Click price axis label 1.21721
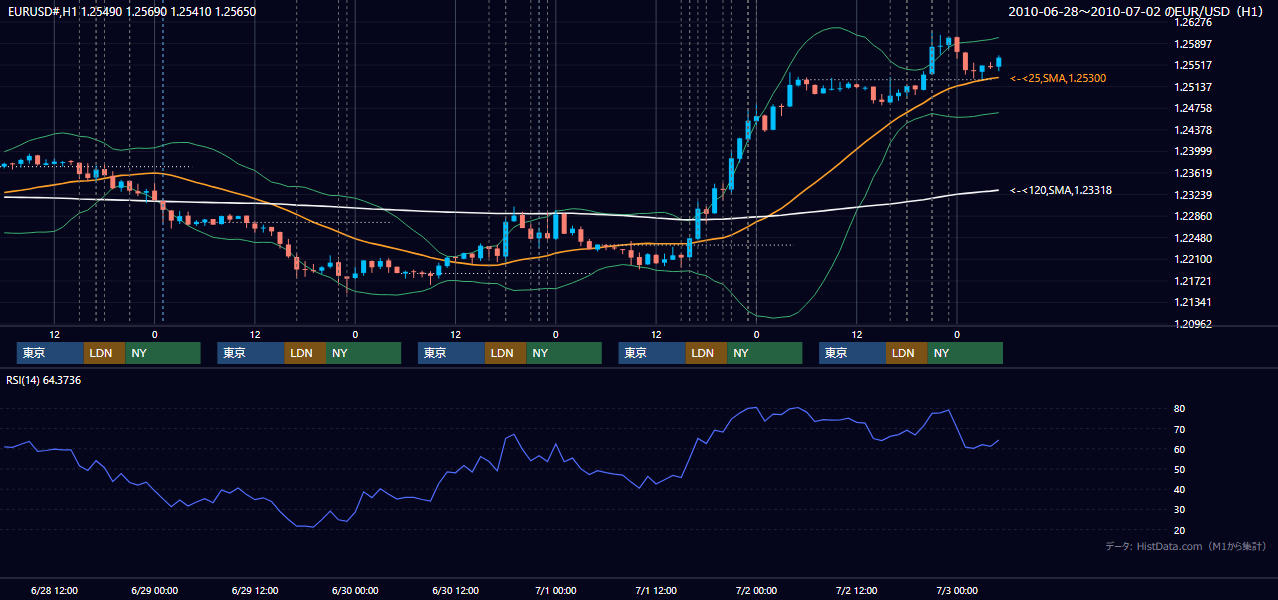The width and height of the screenshot is (1278, 600). [x=1193, y=281]
